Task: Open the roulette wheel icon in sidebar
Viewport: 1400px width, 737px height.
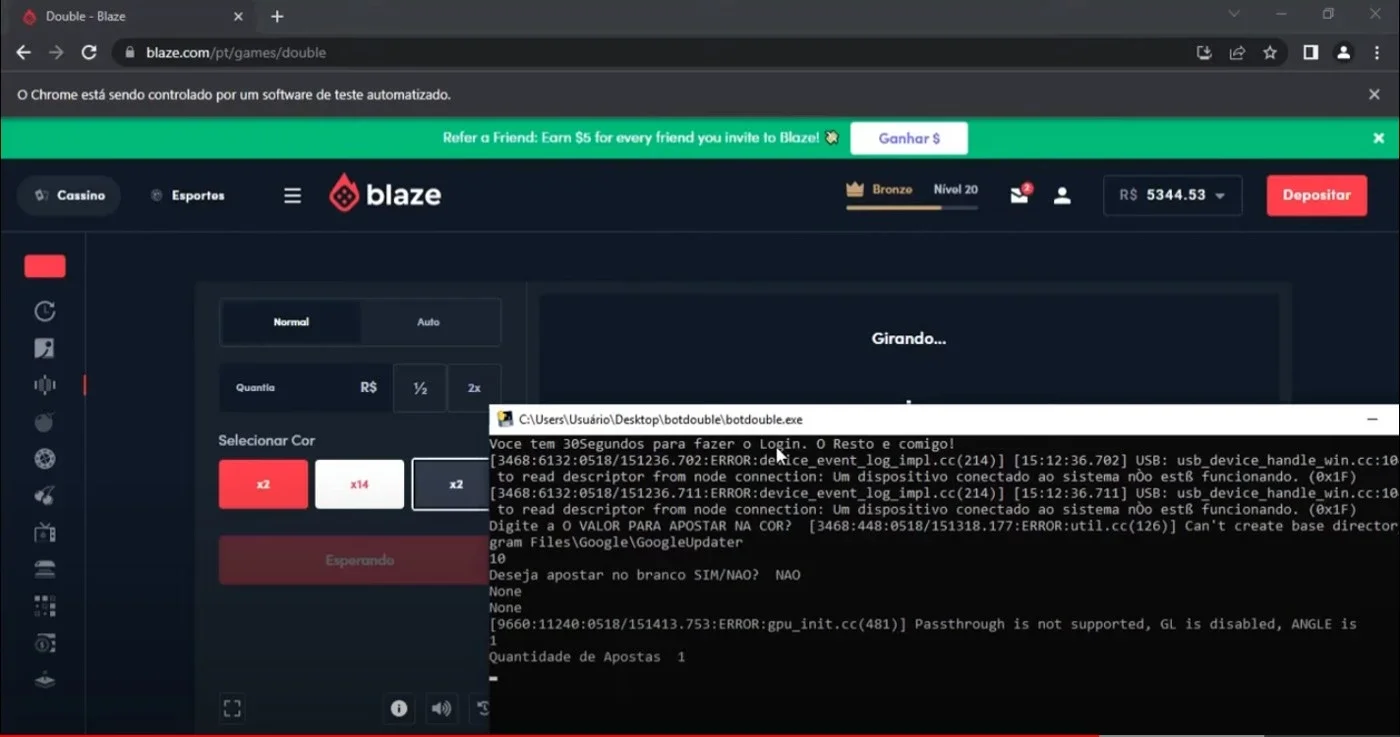Action: tap(44, 459)
